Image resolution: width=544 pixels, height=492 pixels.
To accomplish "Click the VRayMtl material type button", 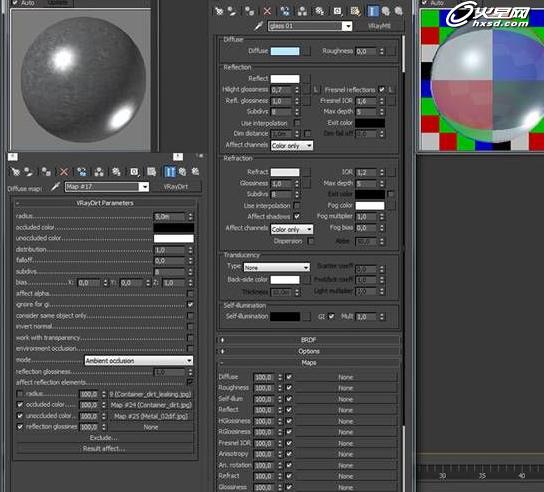I will pyautogui.click(x=379, y=26).
